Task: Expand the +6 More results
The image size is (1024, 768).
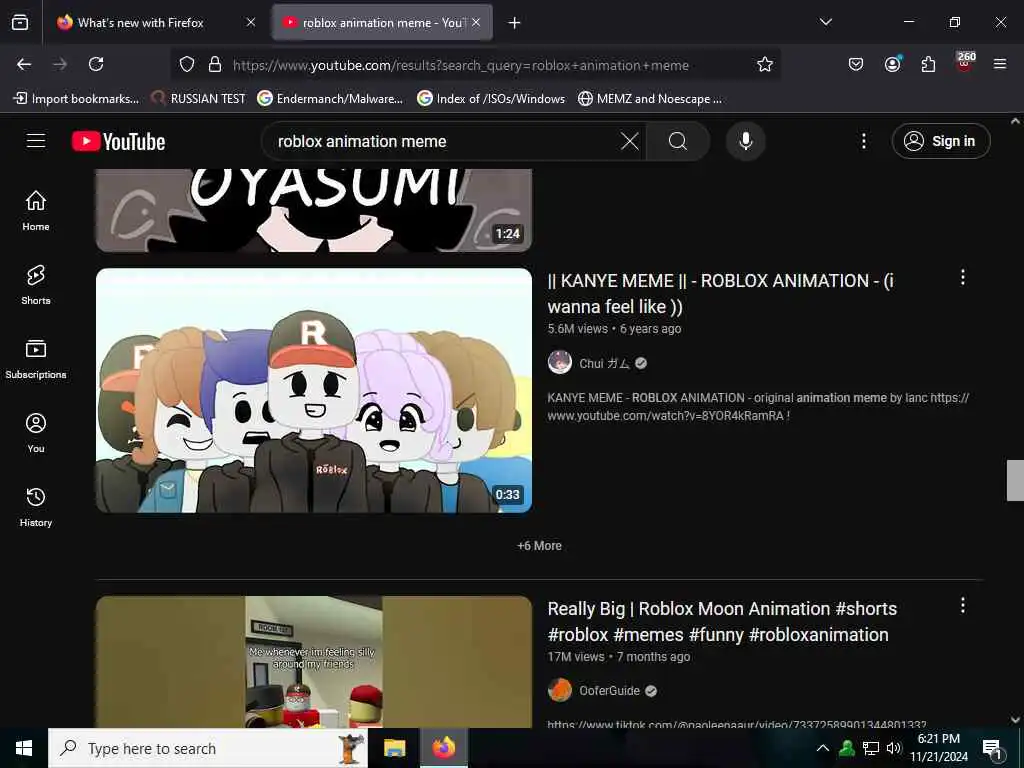Action: tap(539, 546)
